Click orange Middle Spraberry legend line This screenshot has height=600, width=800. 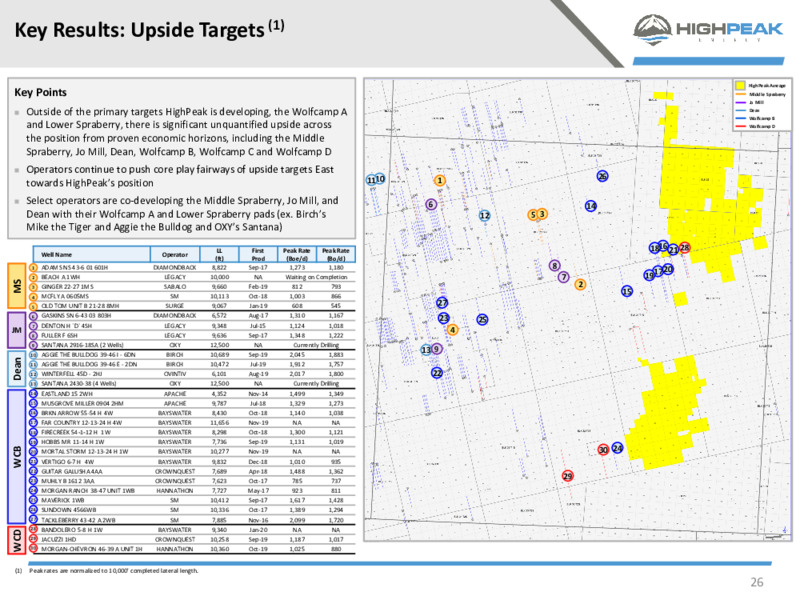(x=740, y=94)
